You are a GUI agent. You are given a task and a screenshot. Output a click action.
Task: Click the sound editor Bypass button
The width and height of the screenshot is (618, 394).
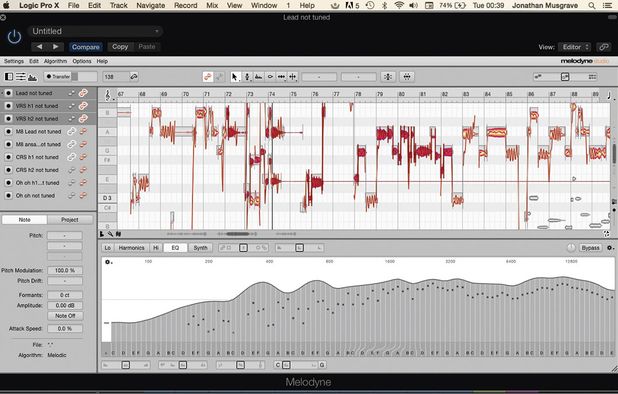tap(590, 248)
